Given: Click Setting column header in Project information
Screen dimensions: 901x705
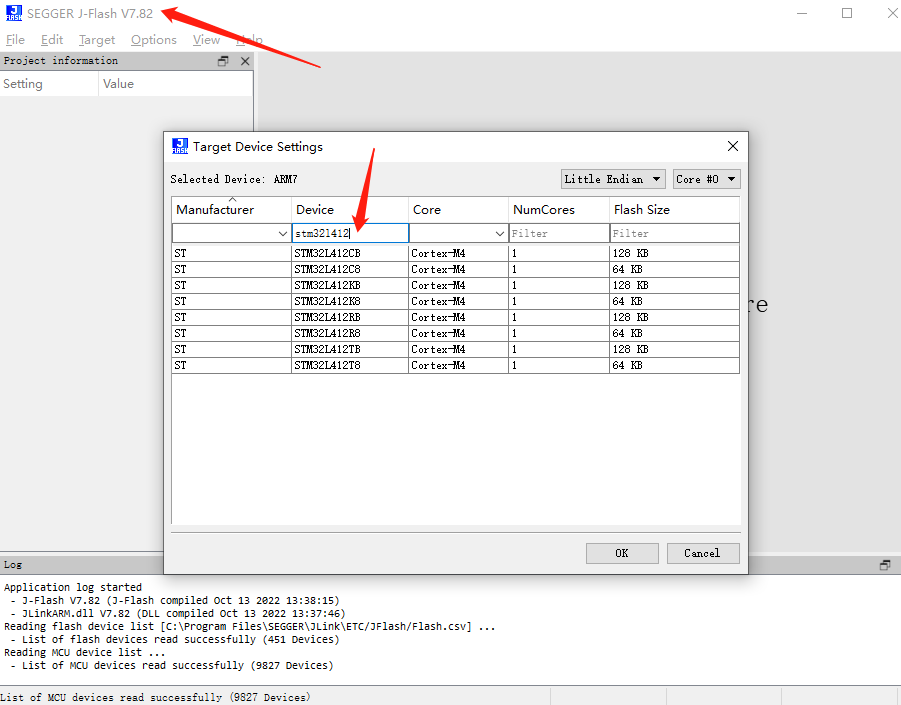Looking at the screenshot, I should pos(49,84).
